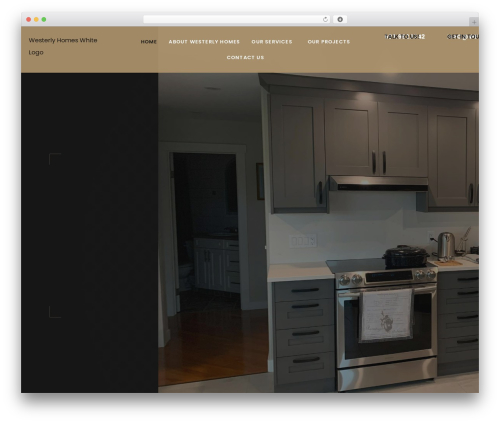The height and width of the screenshot is (423, 500).
Task: Click the Westerly Homes White Logo link
Action: point(63,46)
